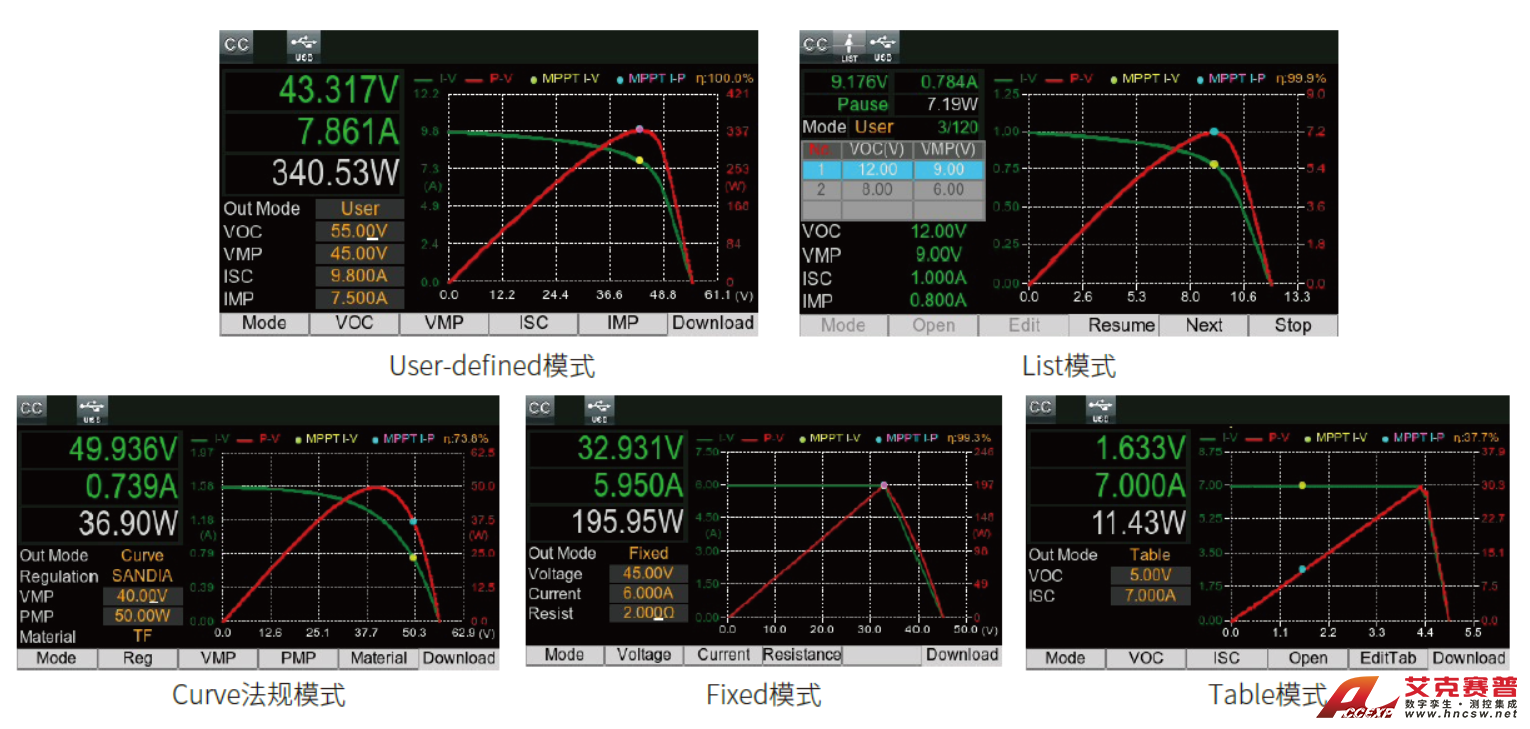Click the yellow MPPT I-V dot on Table graph
This screenshot has height=729, width=1530.
(x=1302, y=486)
